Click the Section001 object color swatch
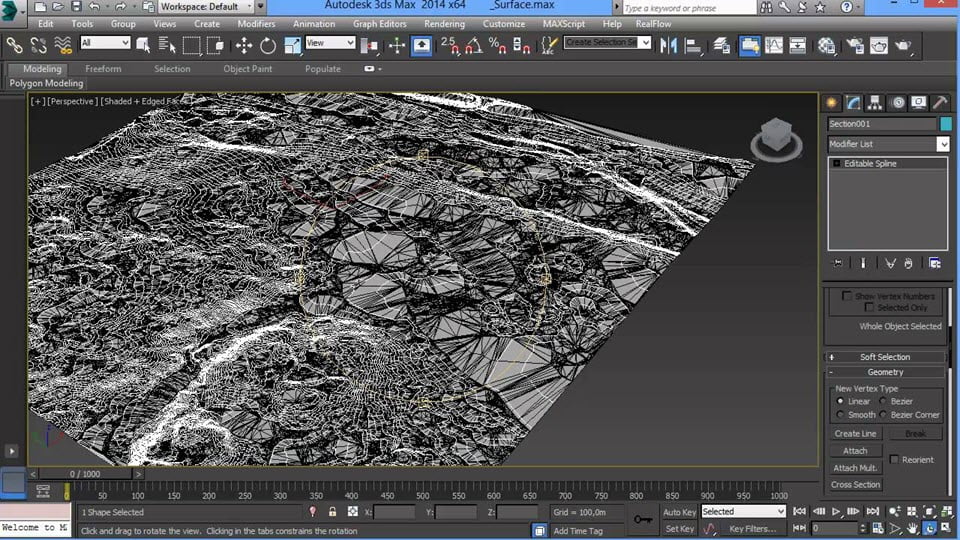960x540 pixels. coord(946,124)
